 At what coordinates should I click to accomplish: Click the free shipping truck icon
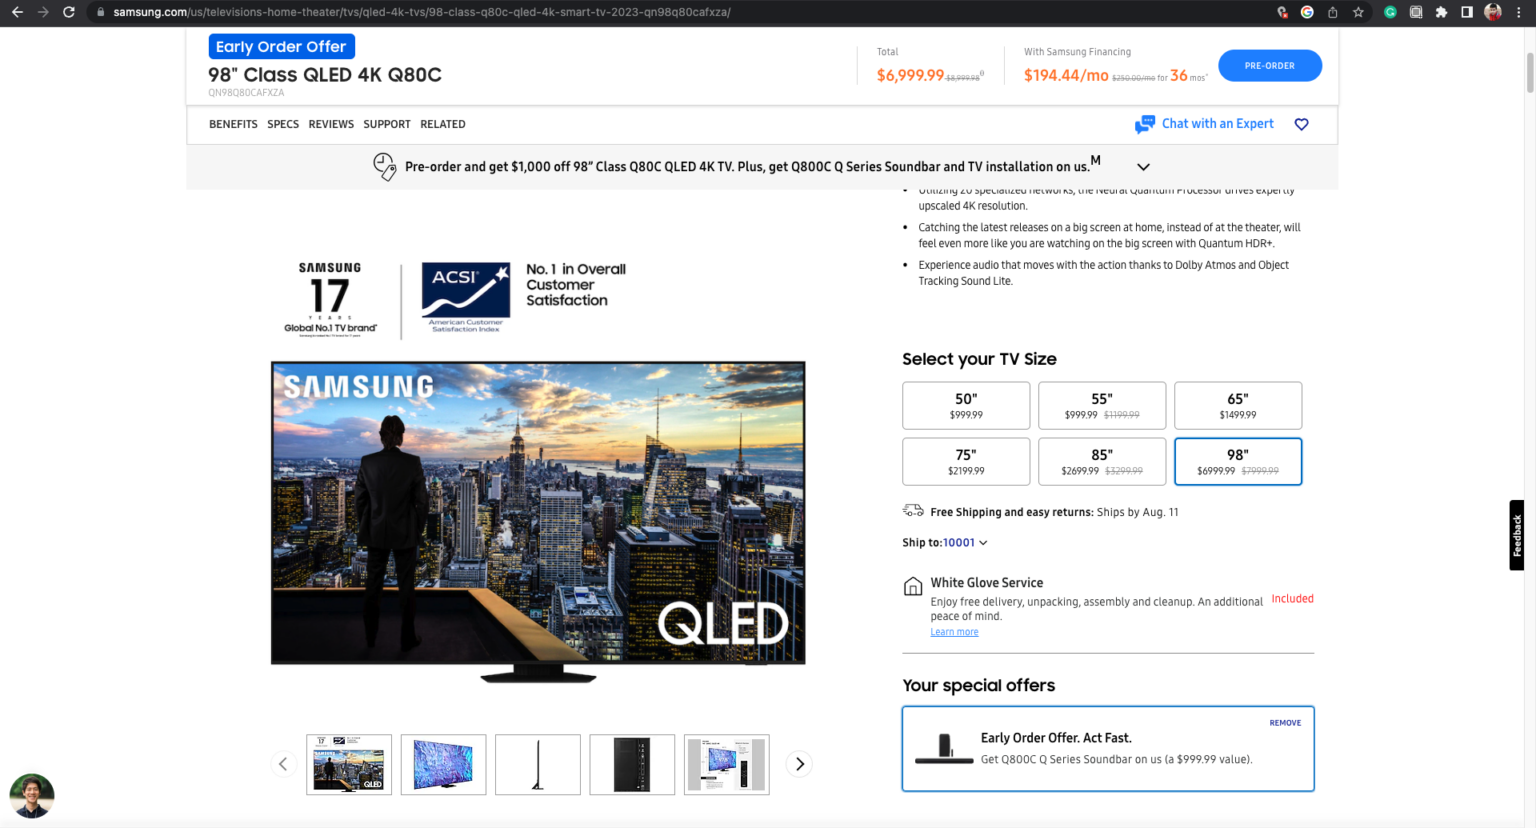(x=912, y=510)
